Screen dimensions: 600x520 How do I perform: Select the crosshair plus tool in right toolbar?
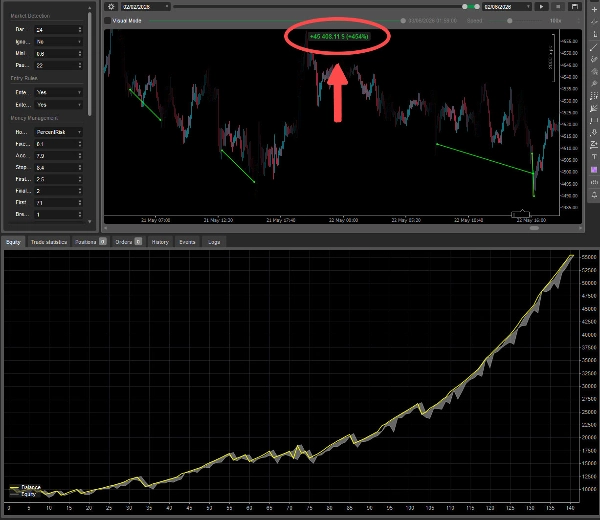point(594,9)
